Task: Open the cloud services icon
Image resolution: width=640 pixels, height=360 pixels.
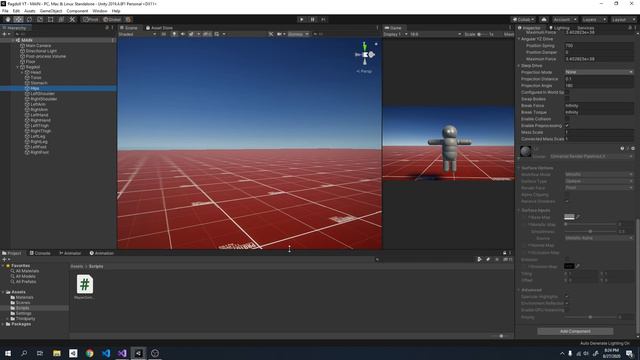Action: pos(544,19)
